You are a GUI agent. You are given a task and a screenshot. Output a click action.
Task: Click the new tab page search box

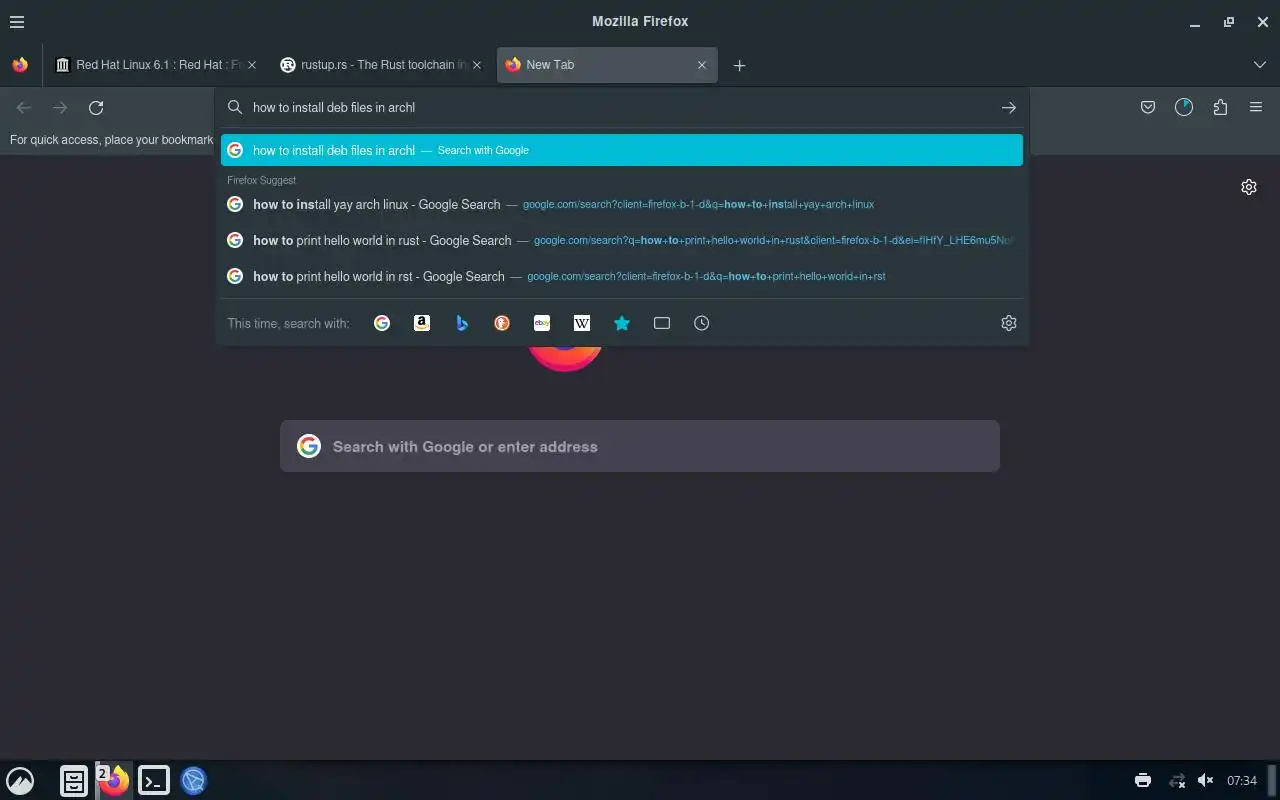coord(640,446)
